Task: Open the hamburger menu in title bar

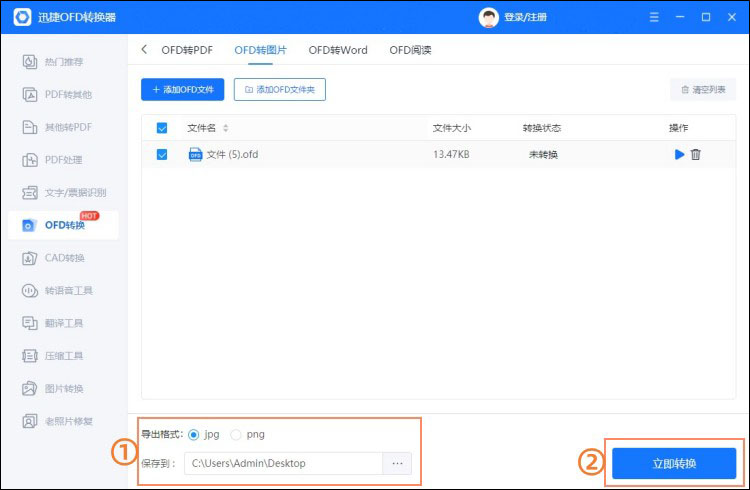Action: click(x=654, y=17)
